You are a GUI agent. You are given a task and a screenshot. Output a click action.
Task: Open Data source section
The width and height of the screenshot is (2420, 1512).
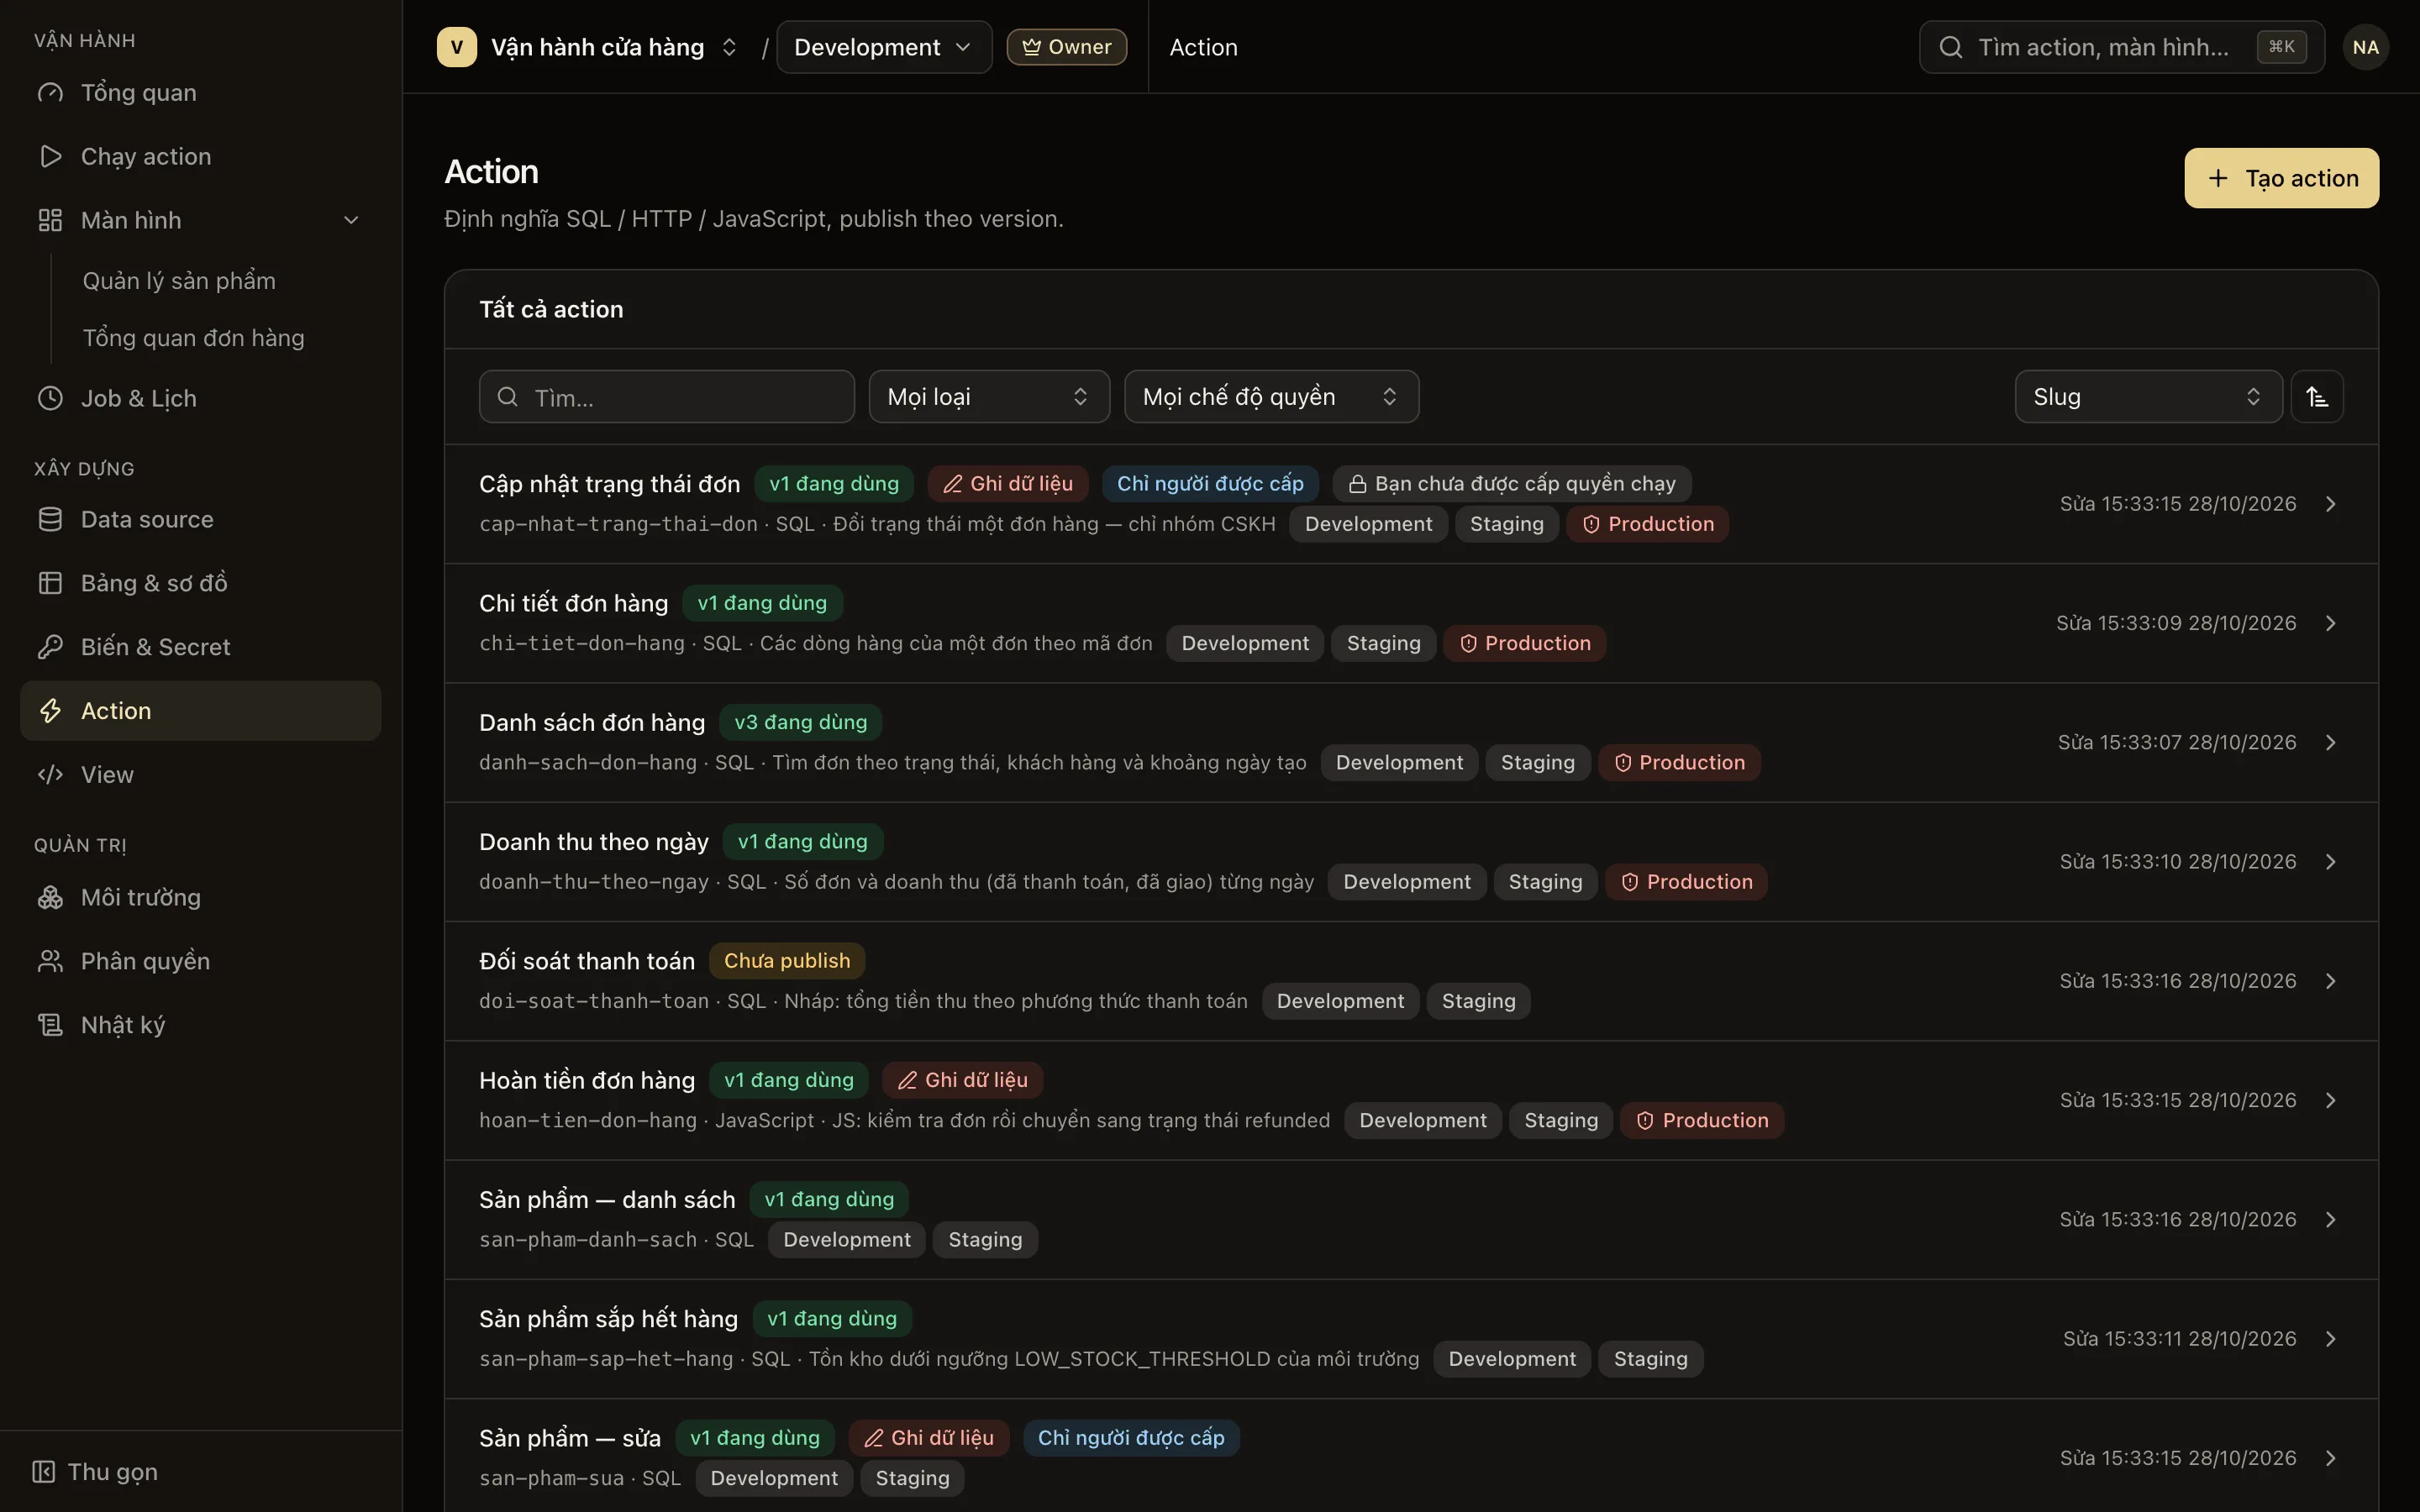tap(200, 520)
